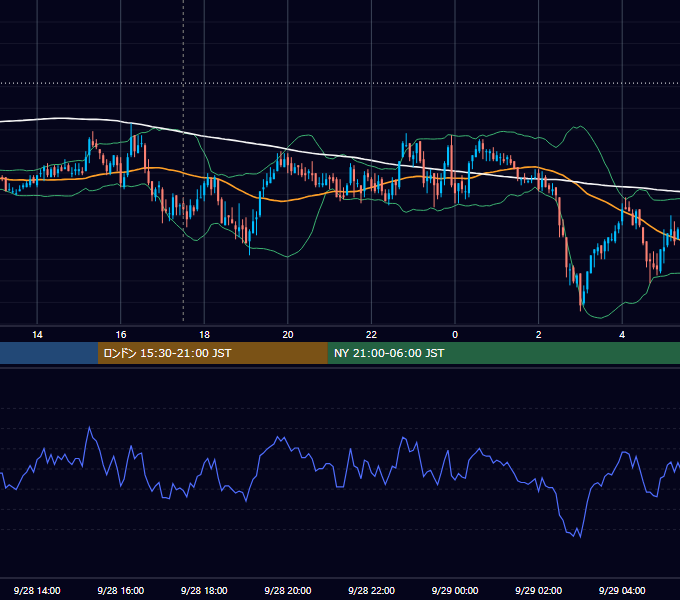Click the NY 21:00-06:00 JST session bar
Image resolution: width=680 pixels, height=600 pixels.
(x=503, y=353)
